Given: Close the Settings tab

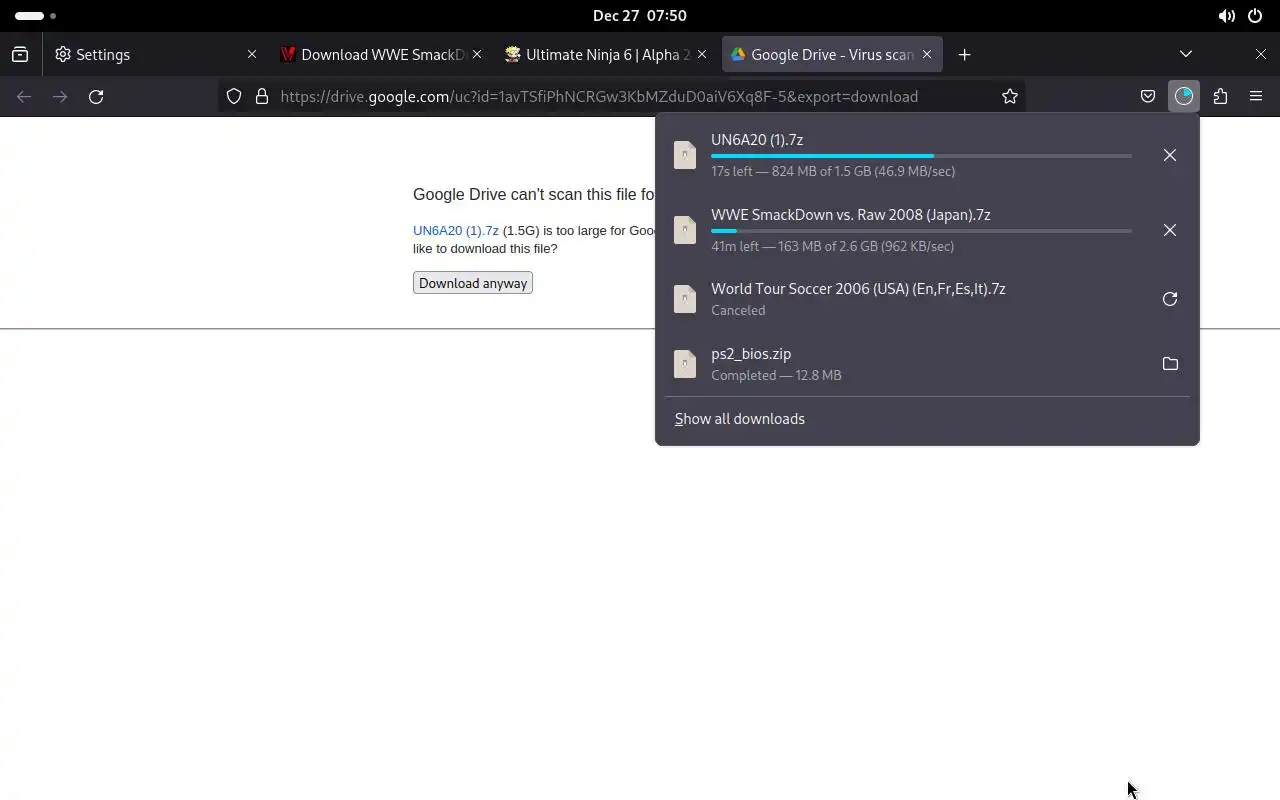Looking at the screenshot, I should pyautogui.click(x=252, y=54).
